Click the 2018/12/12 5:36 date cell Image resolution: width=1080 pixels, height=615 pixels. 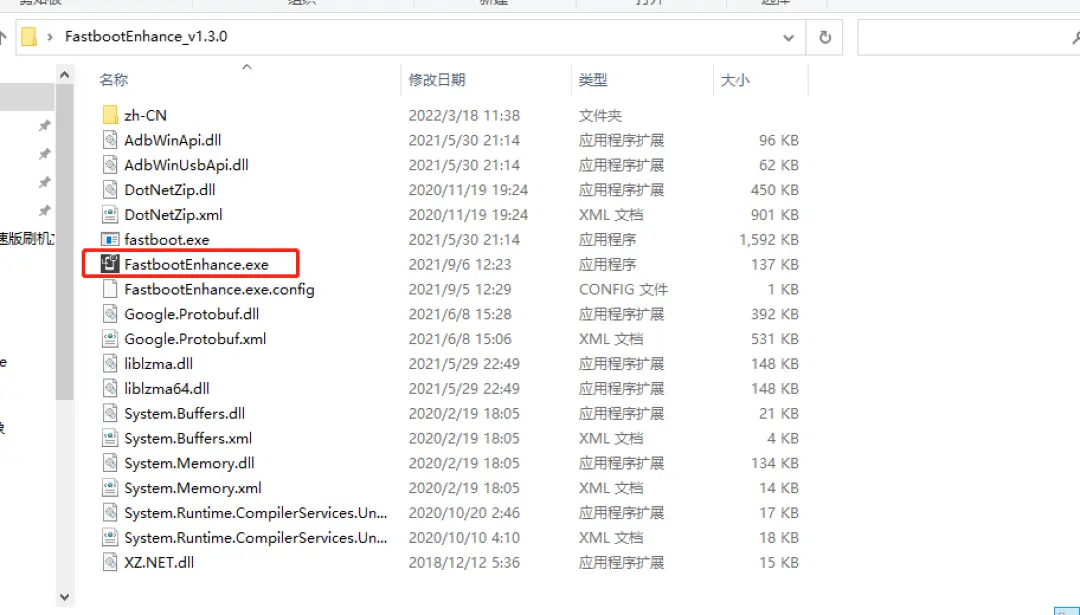pyautogui.click(x=464, y=562)
